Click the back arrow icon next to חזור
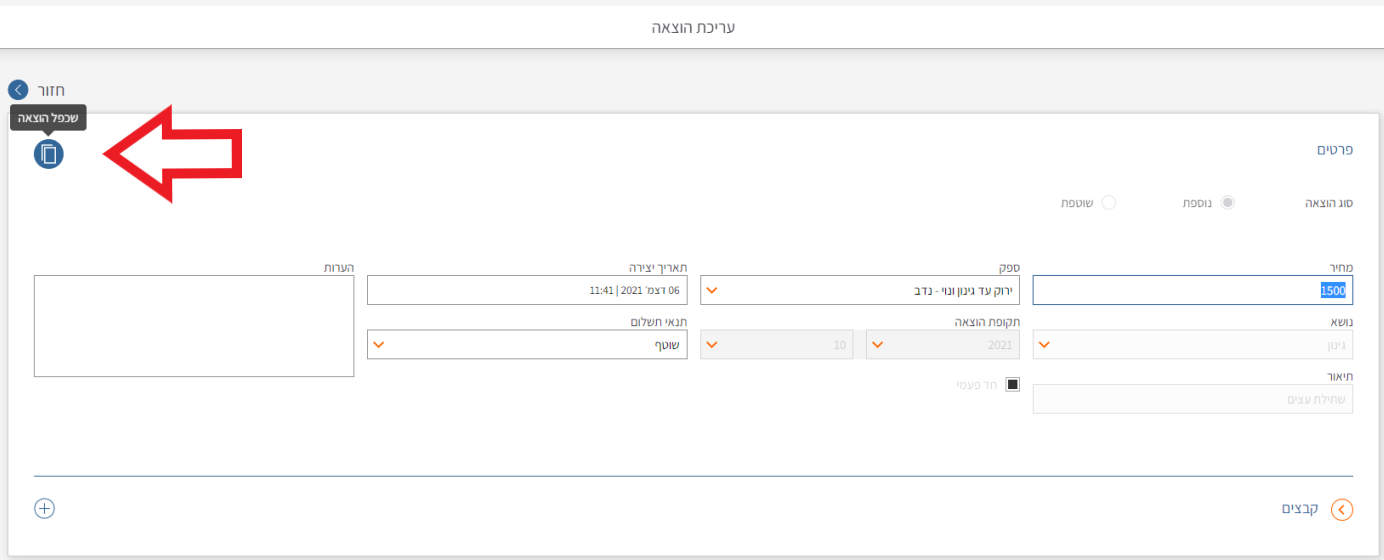 (18, 90)
